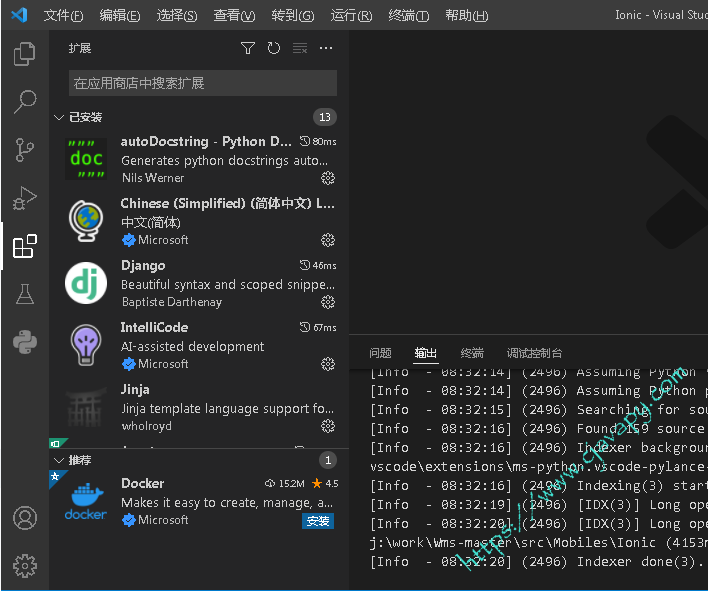
Task: Open manage gear for Chinese (Simplified) extension
Action: (328, 240)
